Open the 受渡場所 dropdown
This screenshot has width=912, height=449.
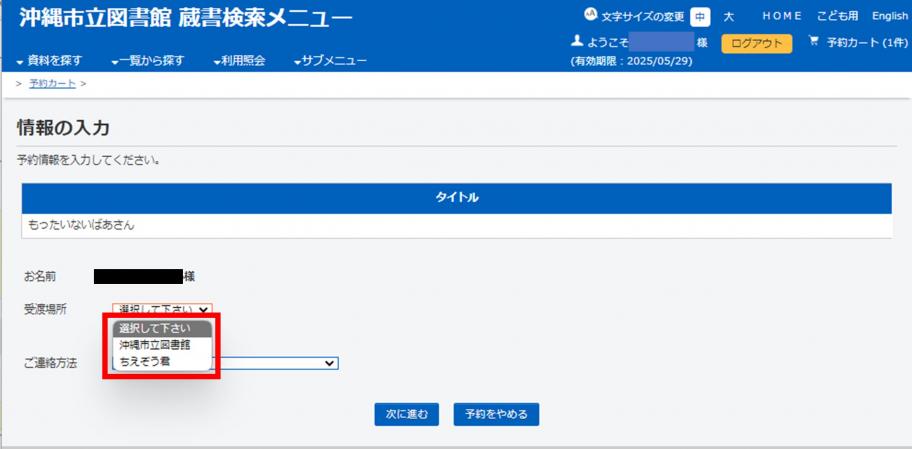pyautogui.click(x=163, y=309)
